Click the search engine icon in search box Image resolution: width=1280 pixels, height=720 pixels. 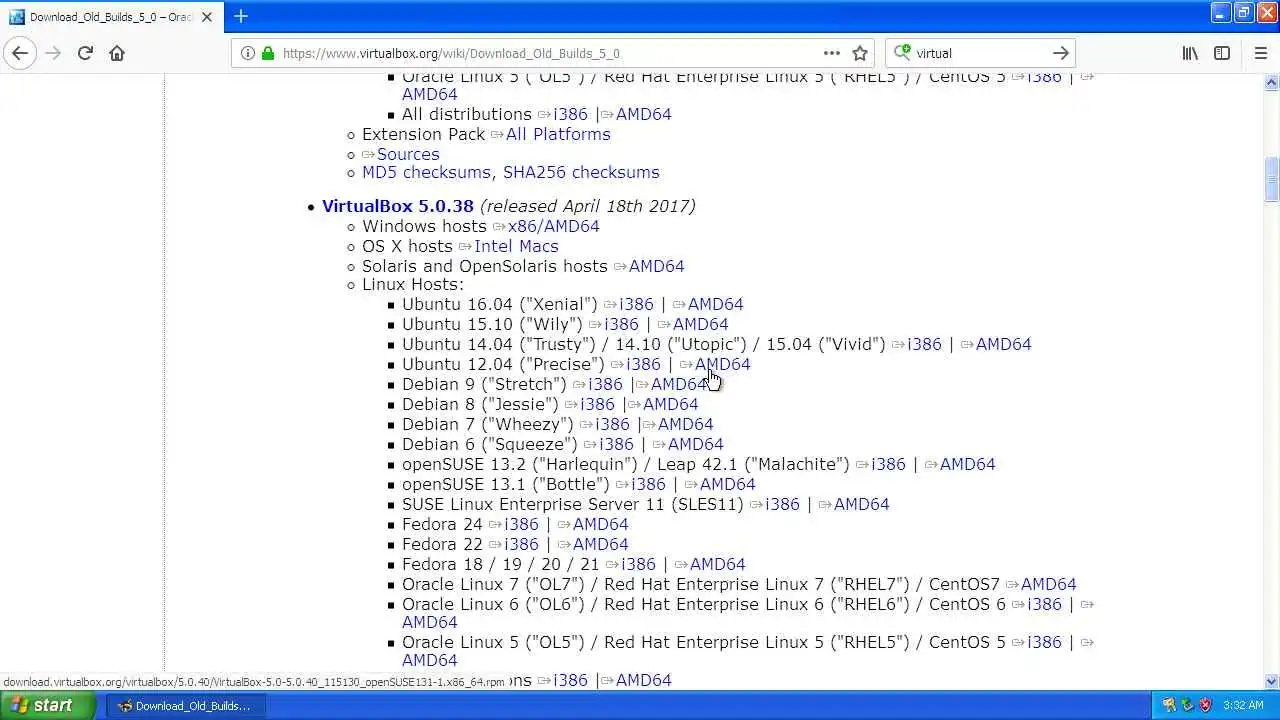click(903, 53)
